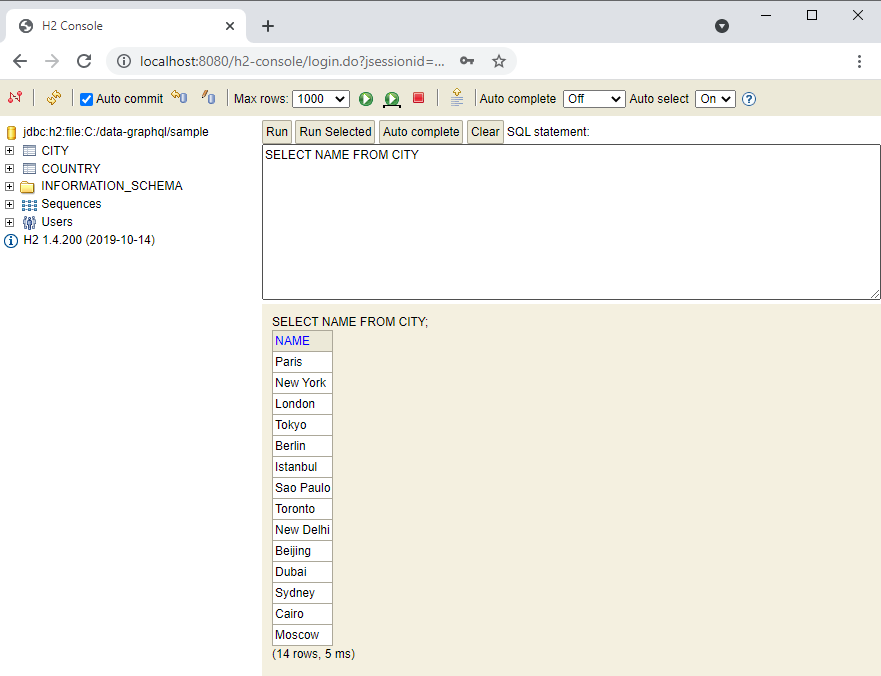Enable Auto complete
Image resolution: width=881 pixels, height=676 pixels.
(x=593, y=99)
